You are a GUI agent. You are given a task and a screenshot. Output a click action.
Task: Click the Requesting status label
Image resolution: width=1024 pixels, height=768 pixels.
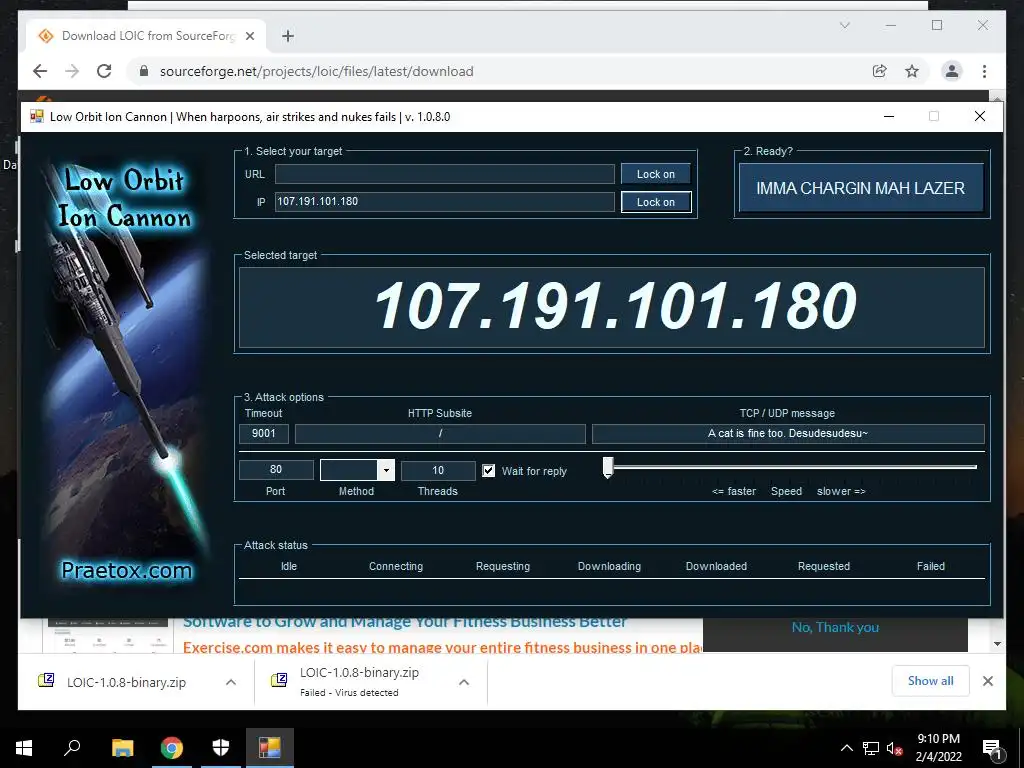(503, 566)
